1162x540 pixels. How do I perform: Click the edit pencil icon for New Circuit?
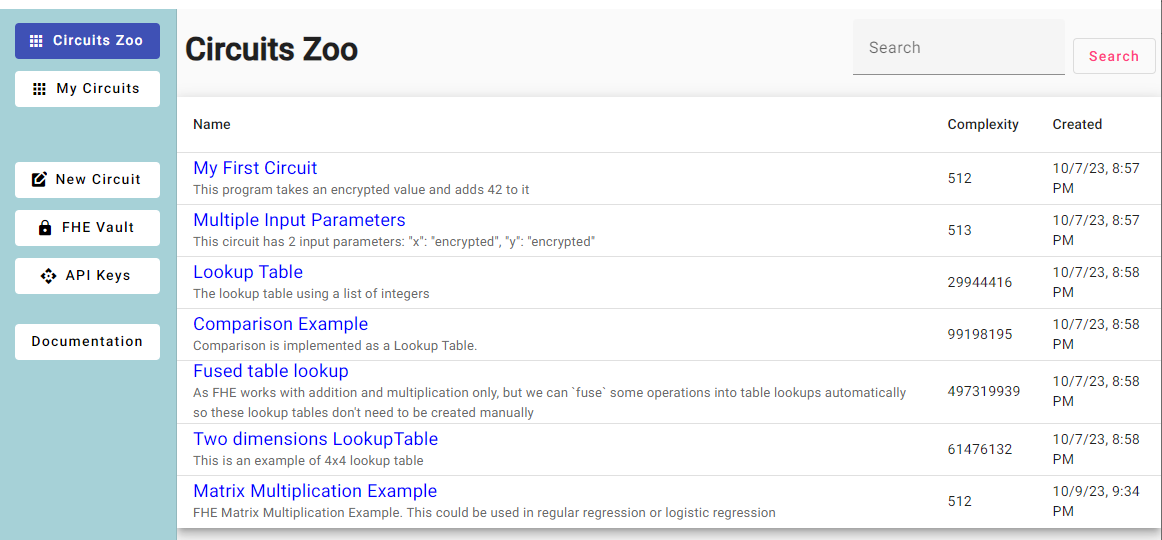click(40, 180)
